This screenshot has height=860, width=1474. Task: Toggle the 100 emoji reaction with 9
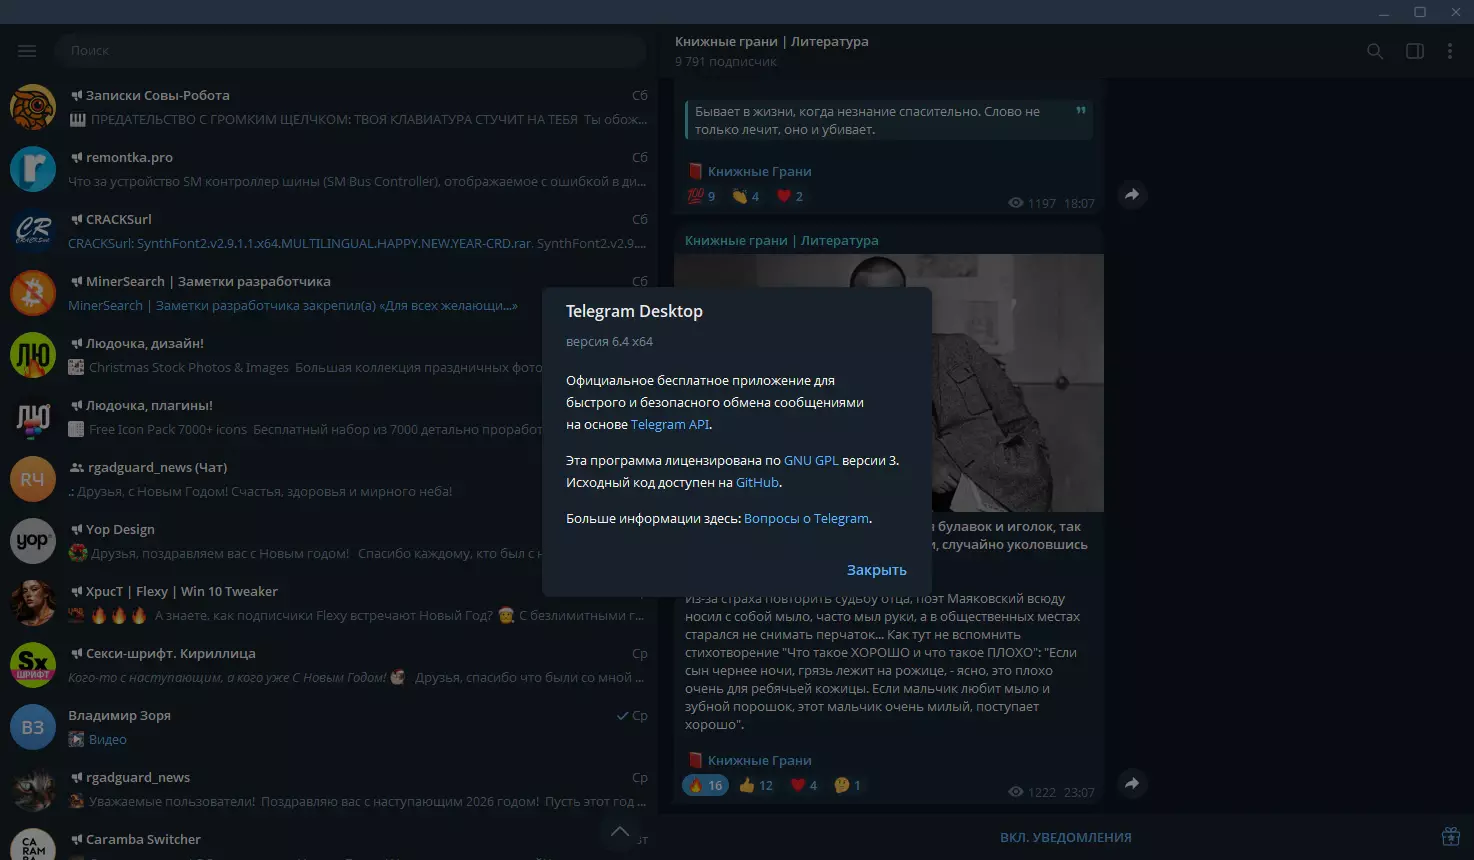click(x=701, y=196)
